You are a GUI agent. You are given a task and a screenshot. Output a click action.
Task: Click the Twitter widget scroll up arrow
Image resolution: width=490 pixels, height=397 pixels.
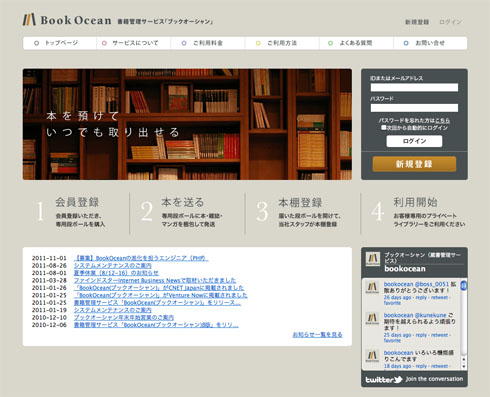click(x=463, y=359)
